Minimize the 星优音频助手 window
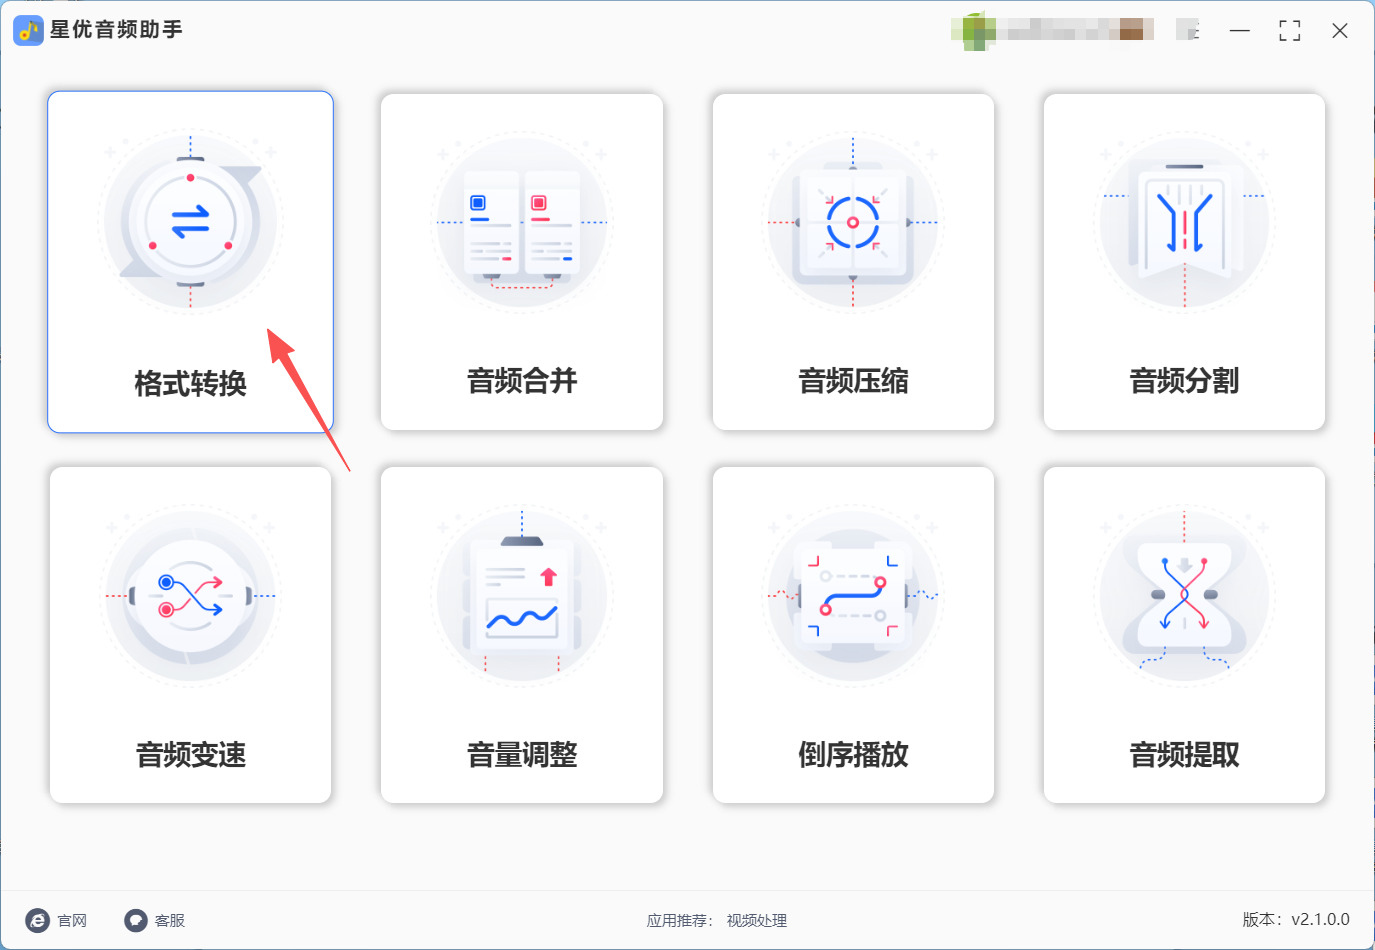Viewport: 1375px width, 950px height. click(x=1240, y=31)
